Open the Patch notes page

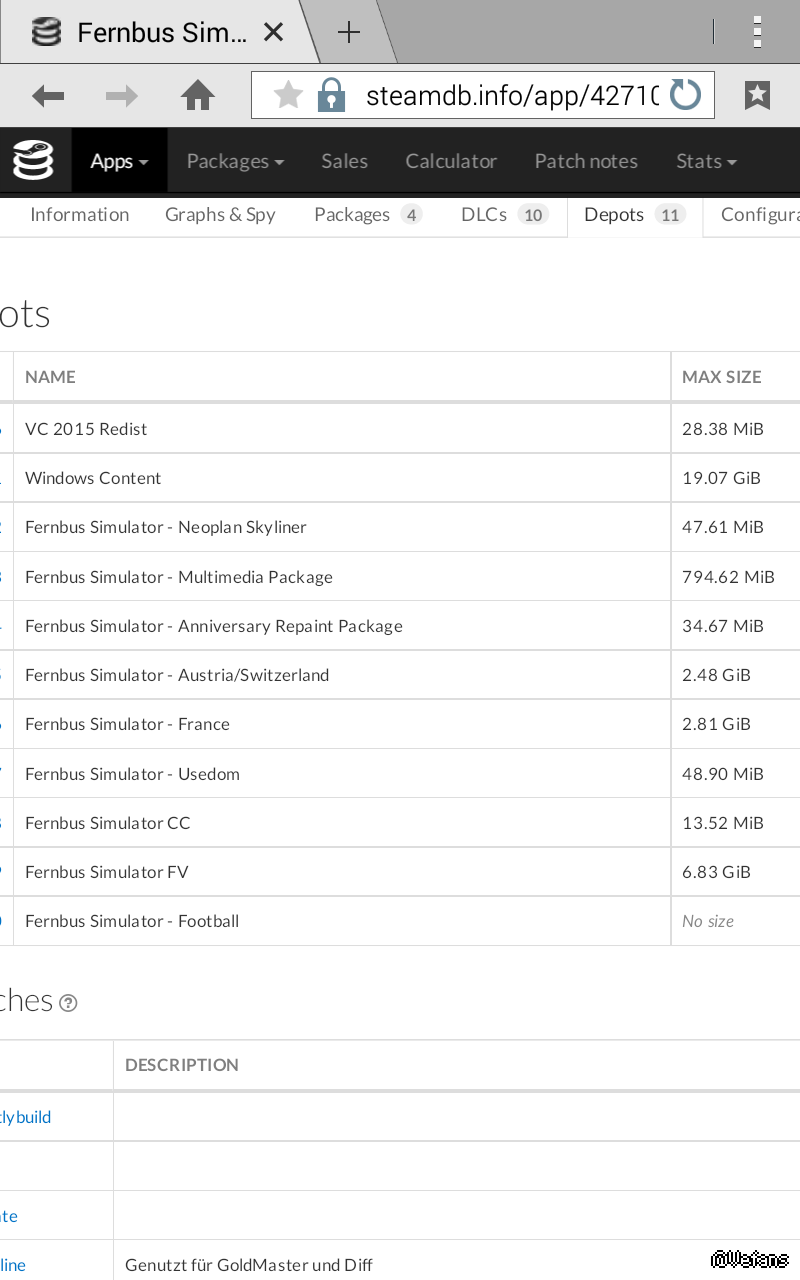(x=586, y=161)
